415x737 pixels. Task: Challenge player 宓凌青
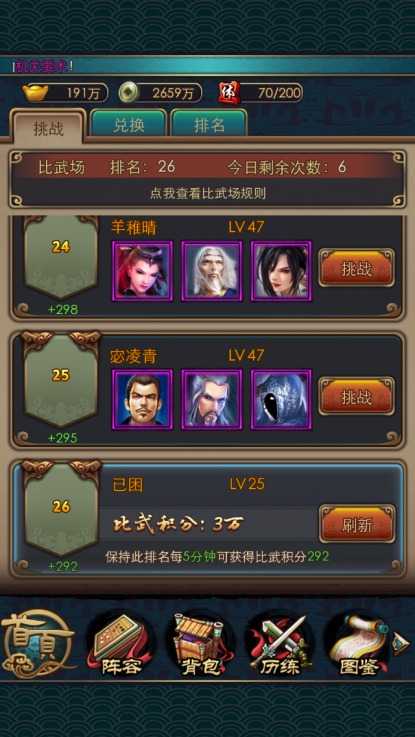pyautogui.click(x=357, y=396)
